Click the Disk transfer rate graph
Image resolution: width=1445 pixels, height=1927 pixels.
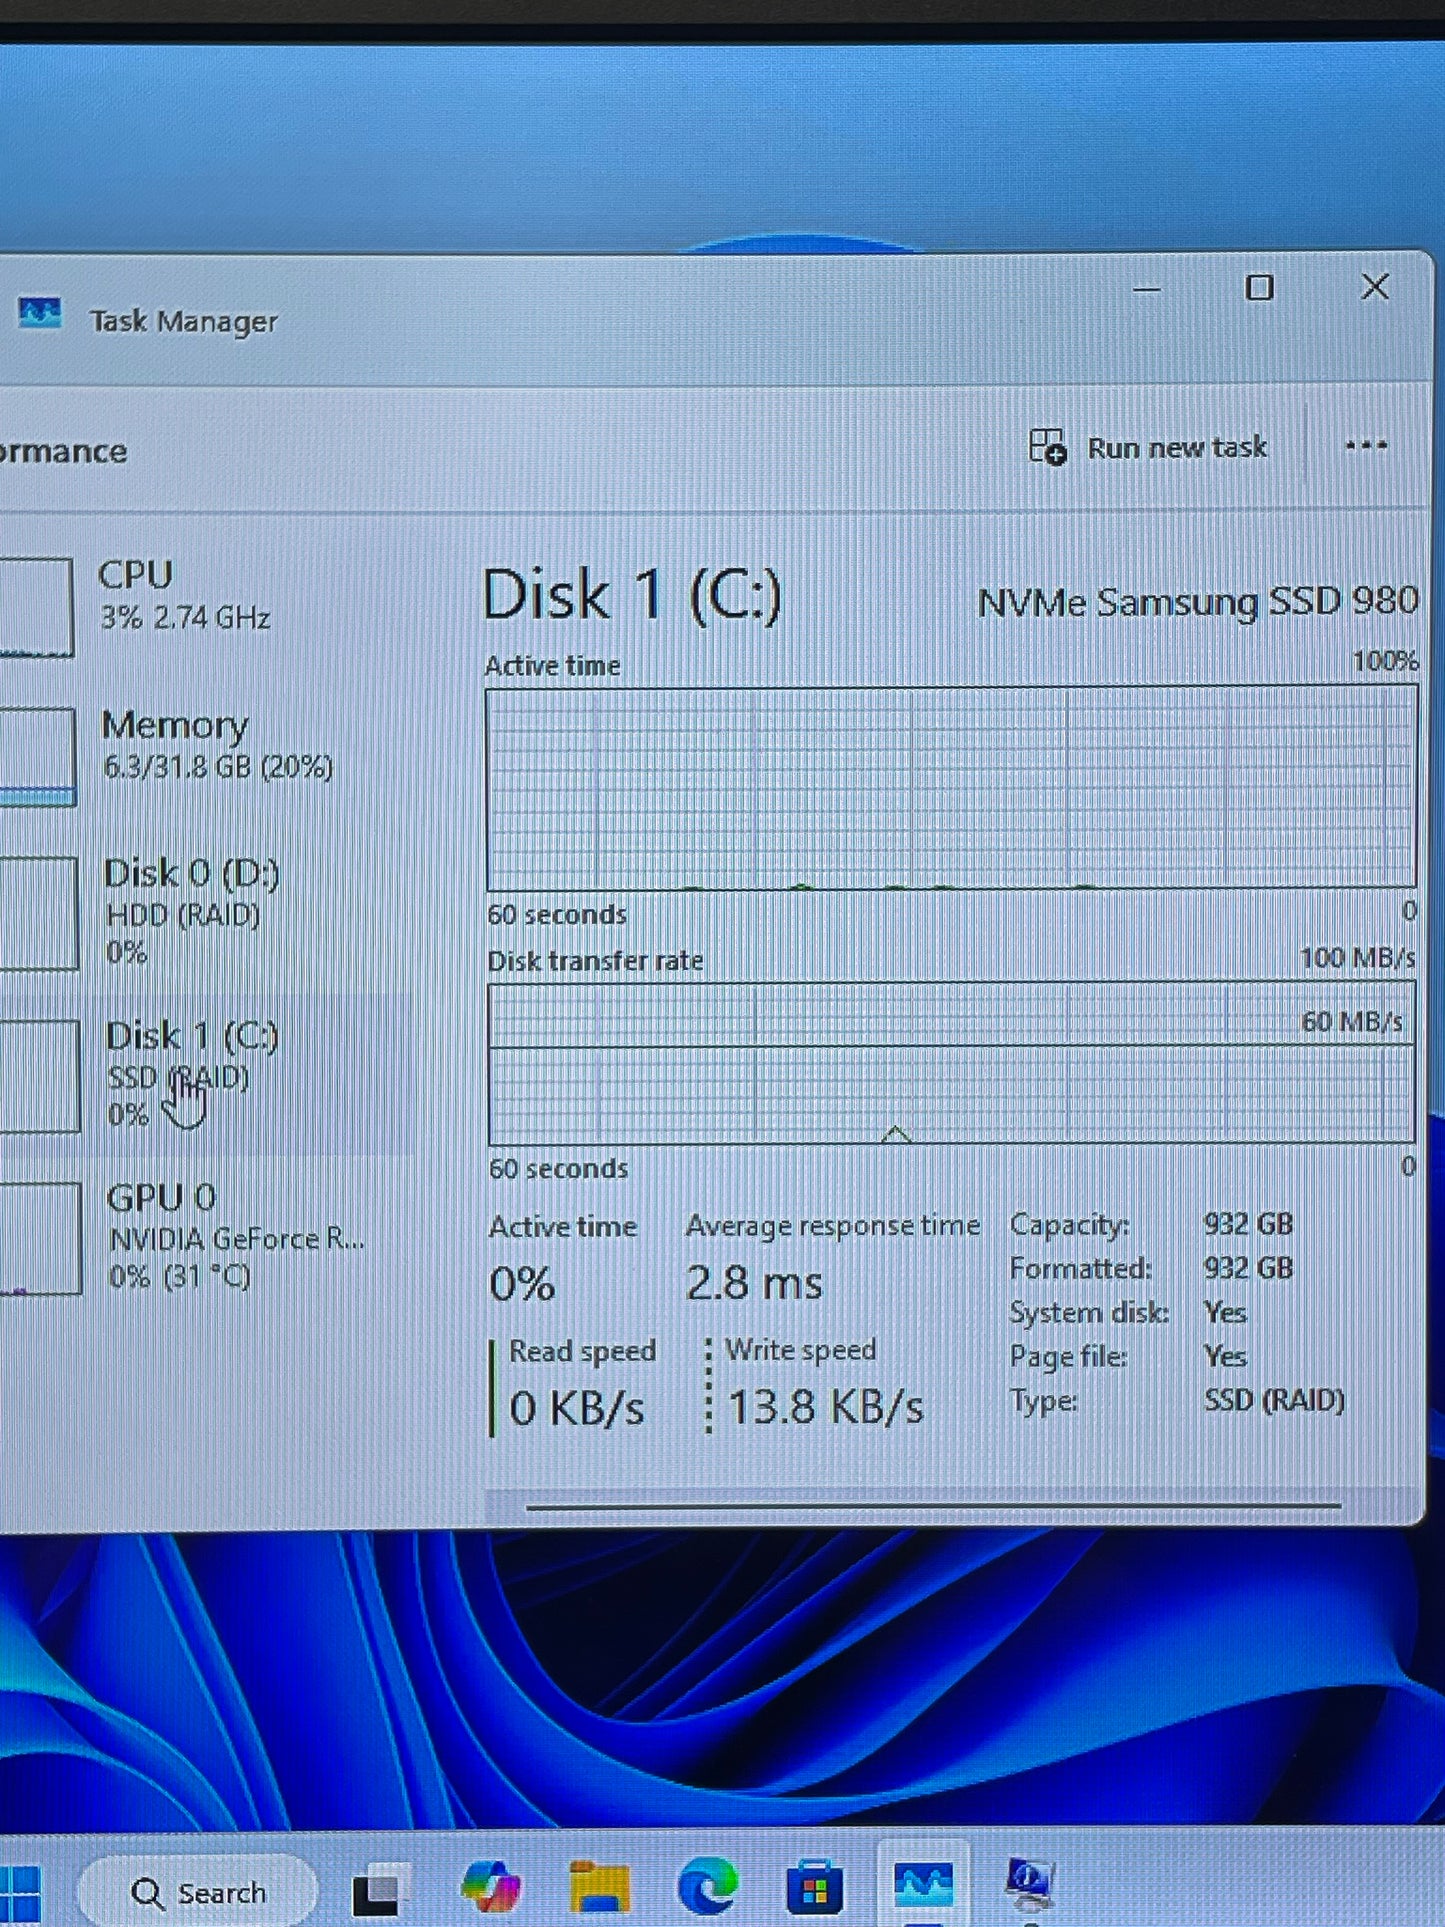(951, 1064)
